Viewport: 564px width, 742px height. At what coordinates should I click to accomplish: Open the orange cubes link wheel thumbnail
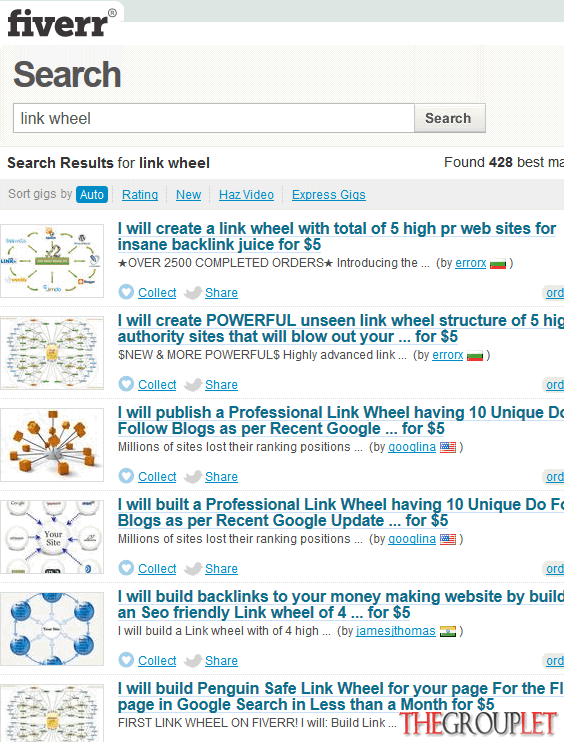tap(52, 445)
